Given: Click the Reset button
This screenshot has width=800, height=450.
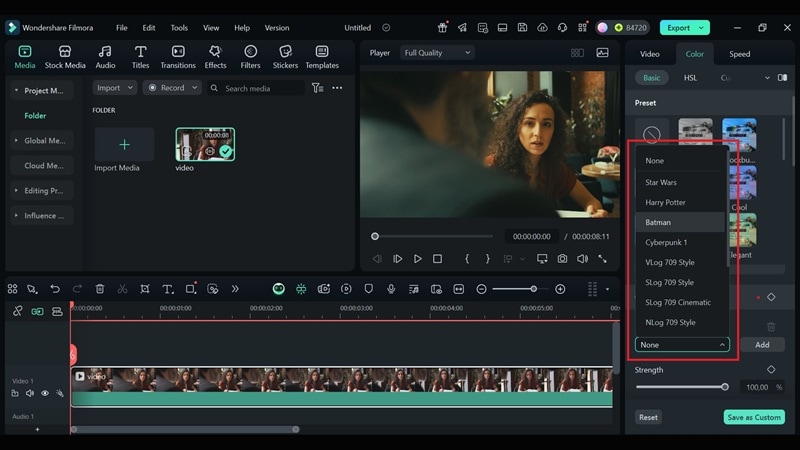Looking at the screenshot, I should 648,417.
